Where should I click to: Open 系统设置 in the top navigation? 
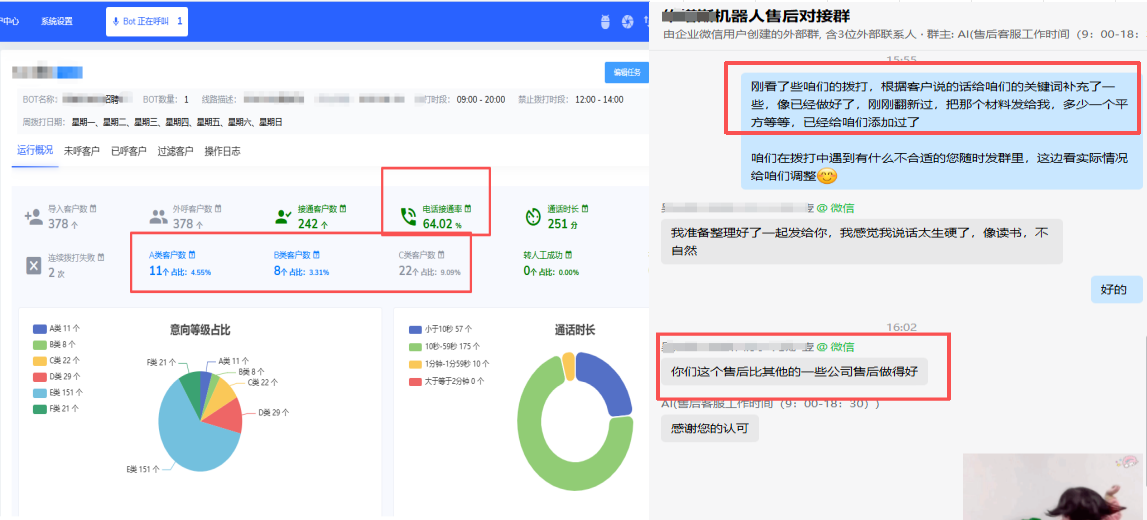[57, 21]
